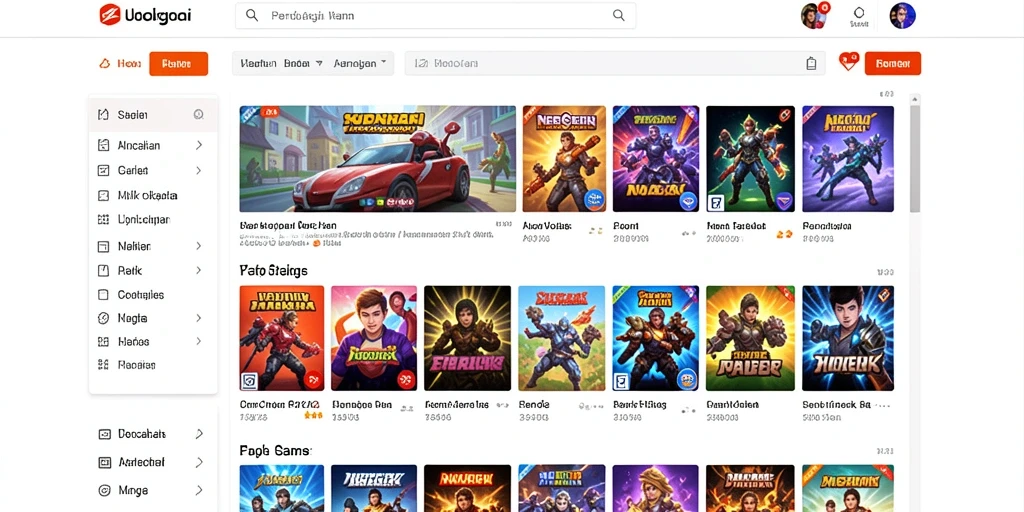Open the PALEBE game cover
Screen dimensions: 1024x512
coord(750,338)
